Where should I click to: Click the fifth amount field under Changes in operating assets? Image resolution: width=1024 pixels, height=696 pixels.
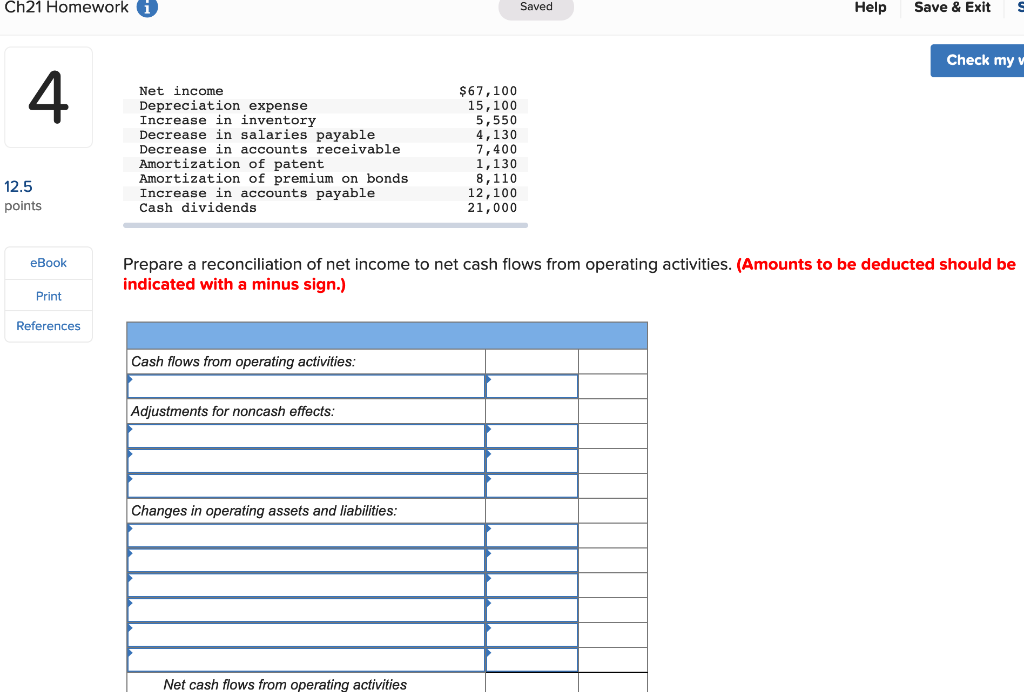coord(532,634)
